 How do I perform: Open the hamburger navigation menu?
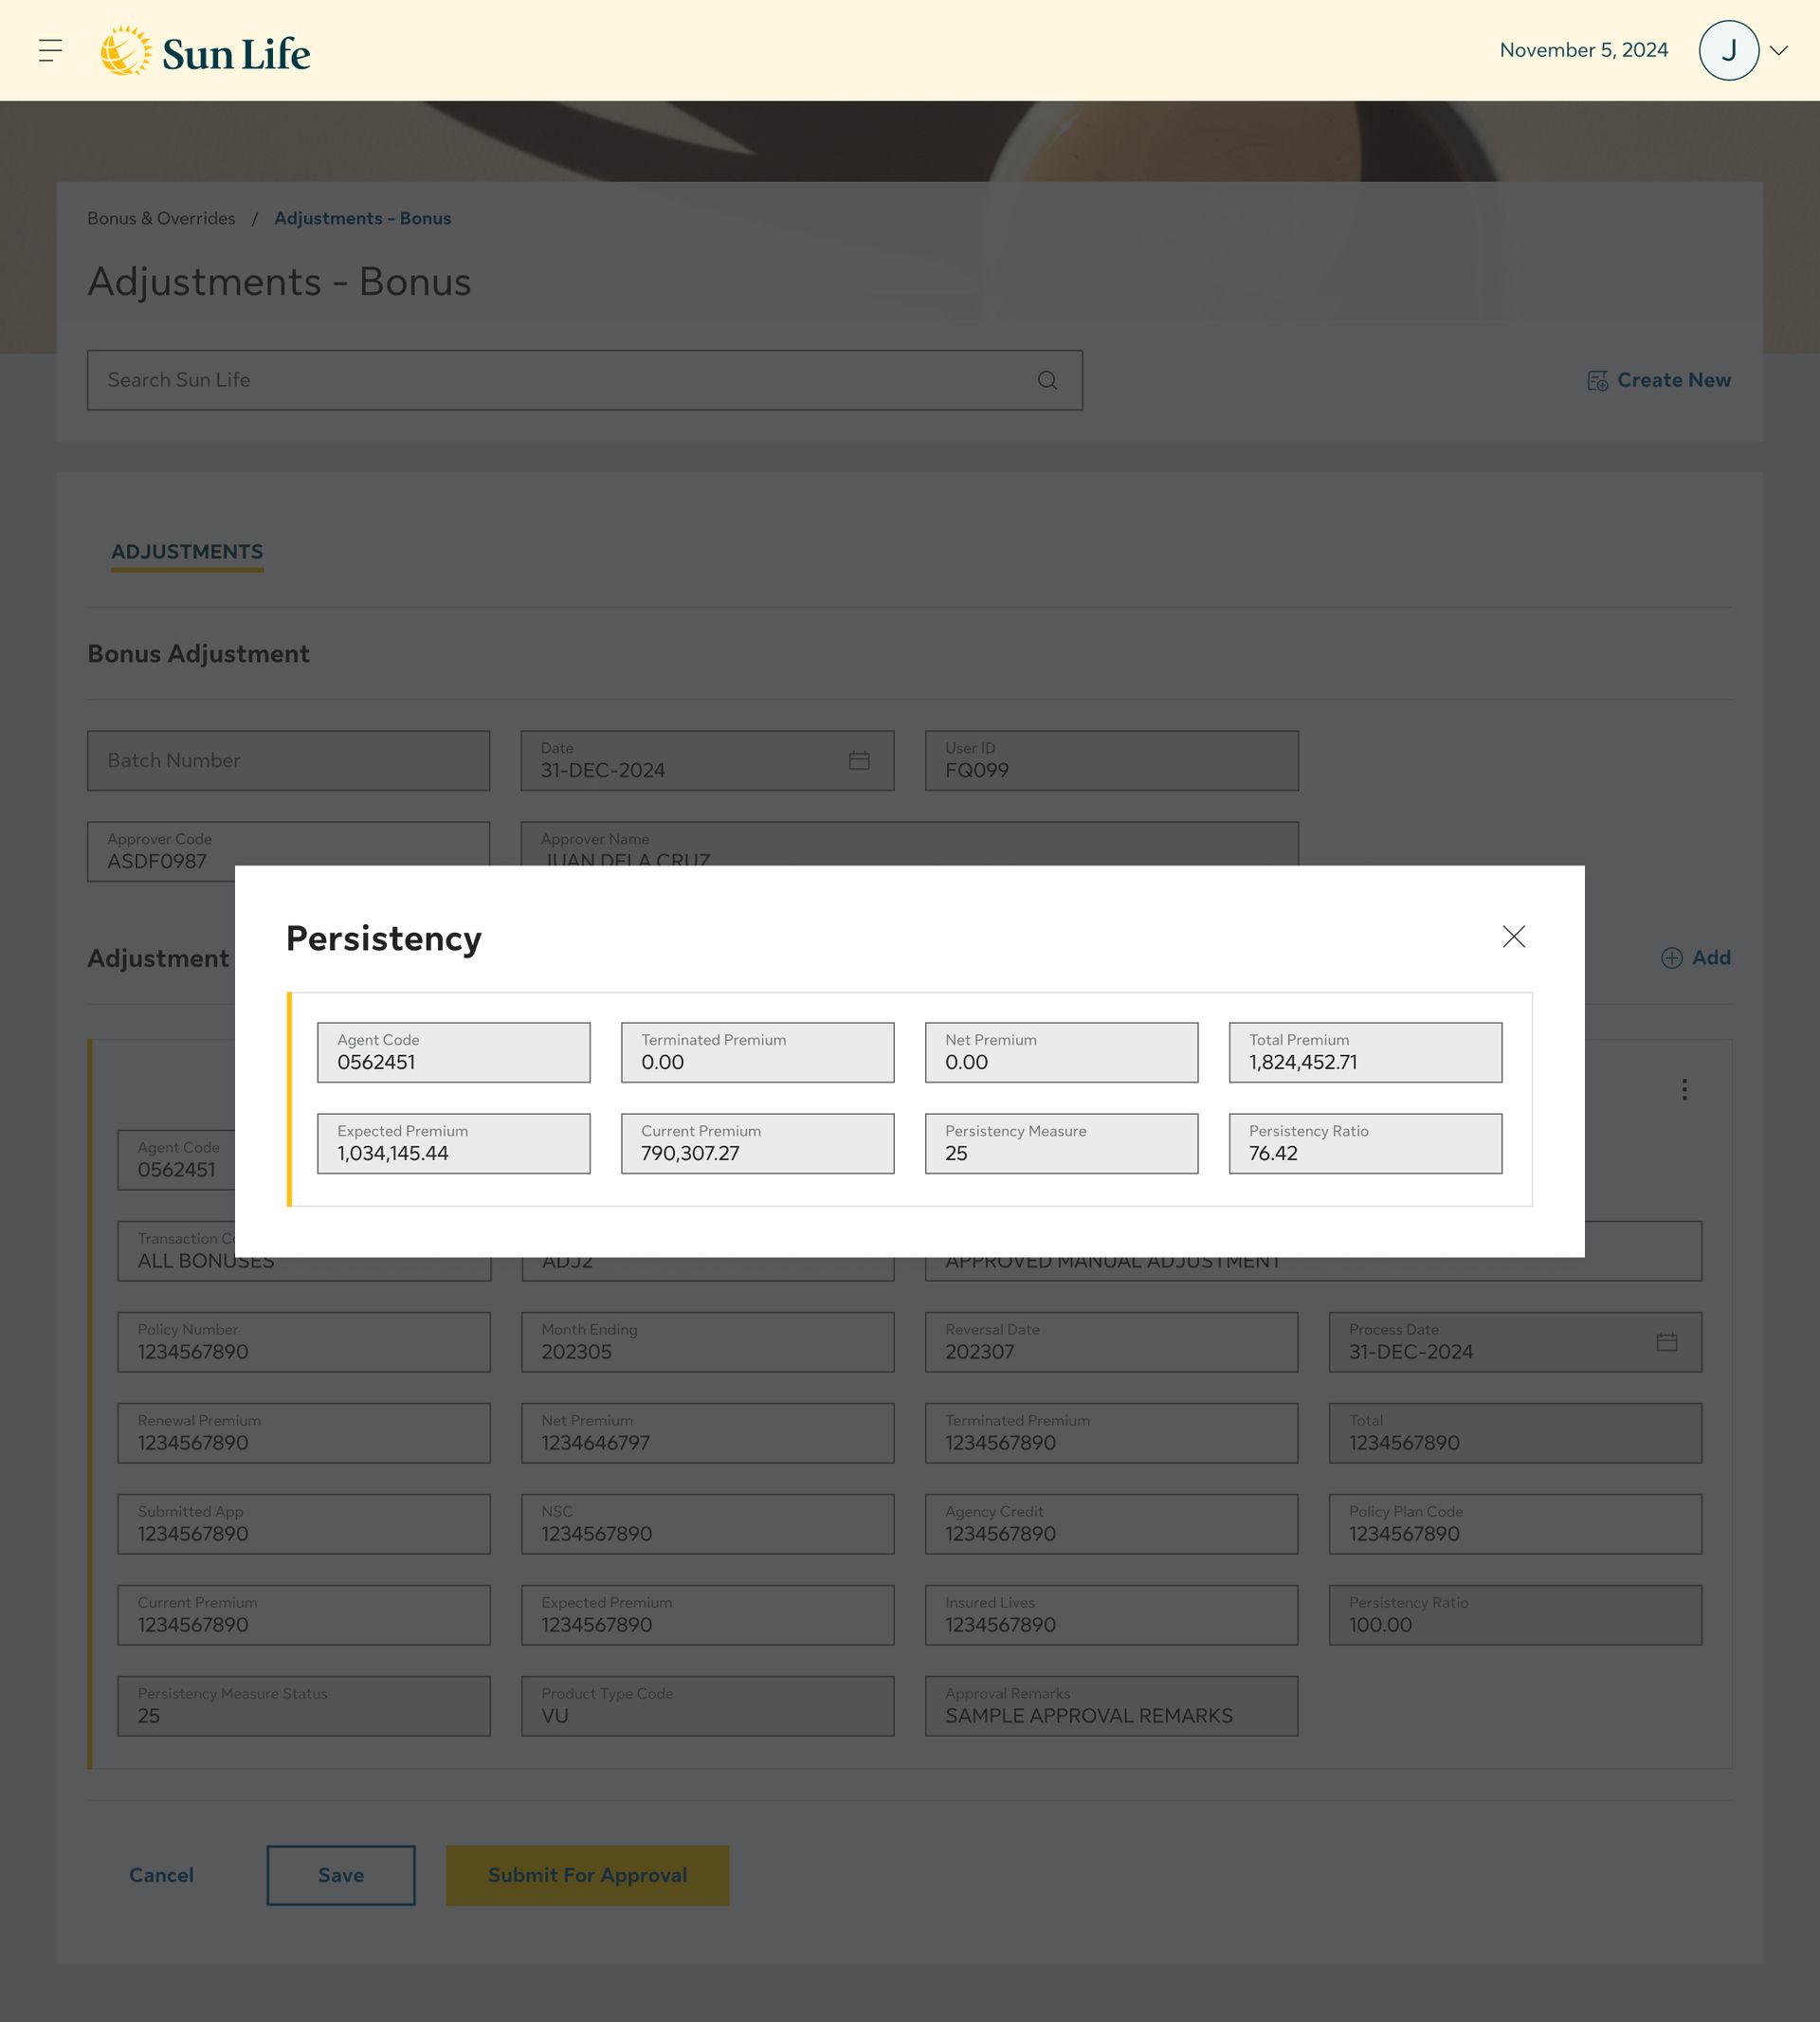[51, 50]
